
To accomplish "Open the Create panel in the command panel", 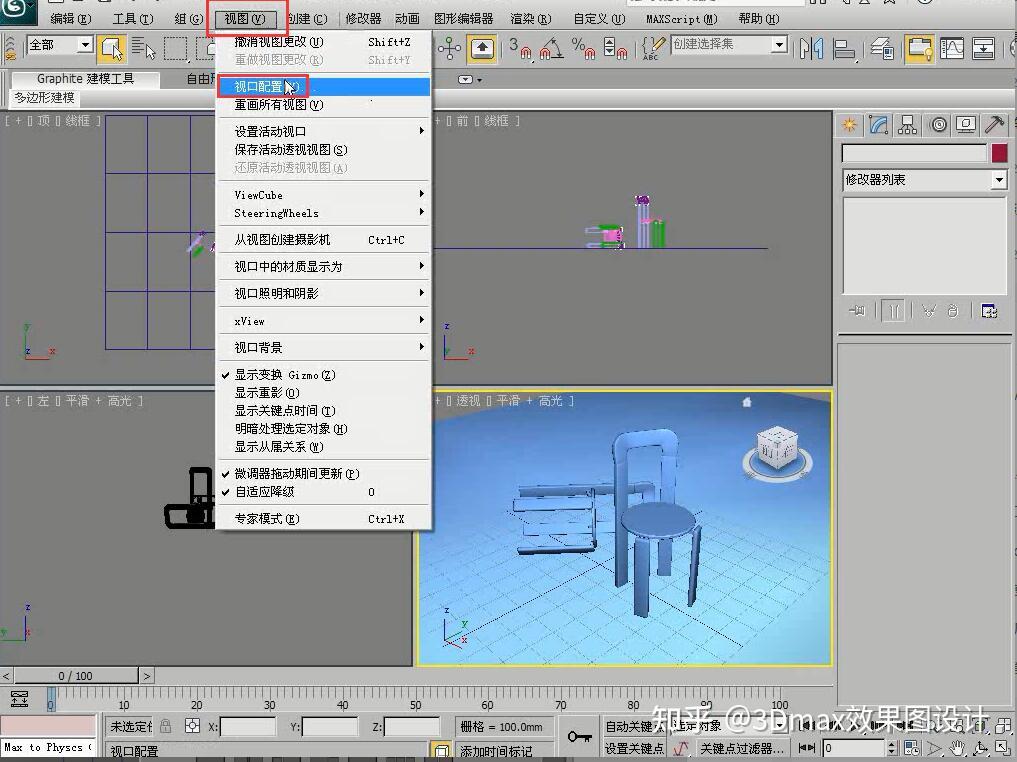I will pos(850,123).
